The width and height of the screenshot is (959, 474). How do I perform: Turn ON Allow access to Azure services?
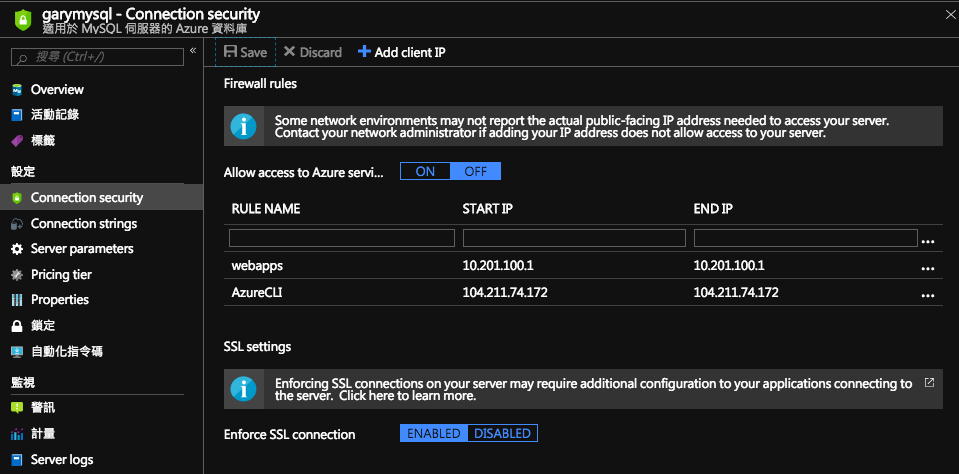point(425,171)
